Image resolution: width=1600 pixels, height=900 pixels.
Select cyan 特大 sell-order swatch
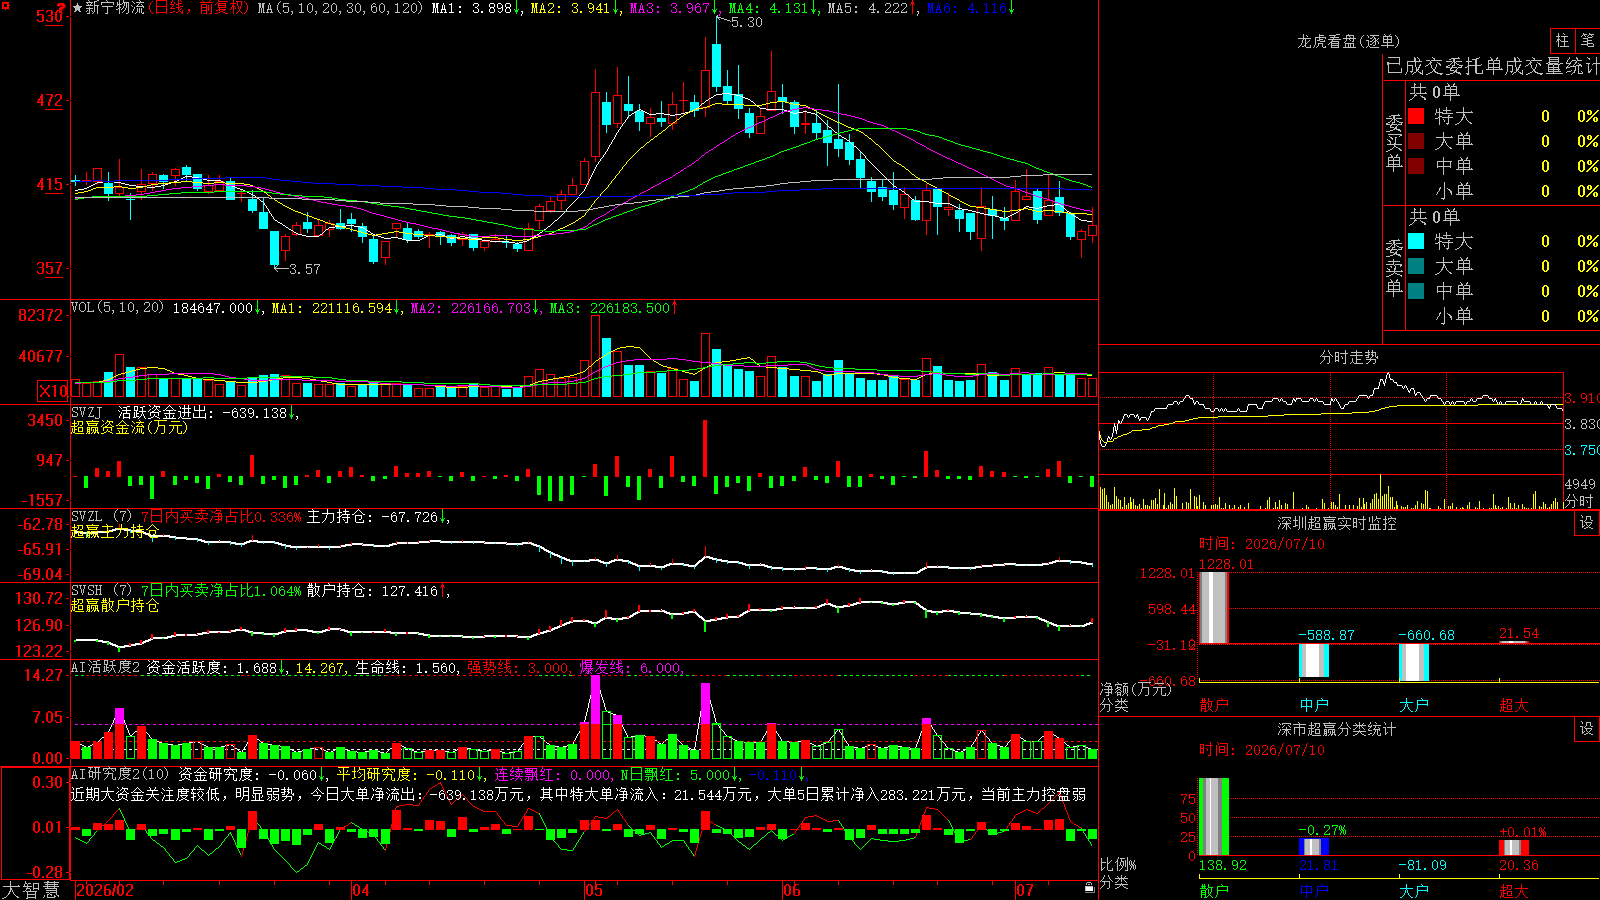tap(1416, 241)
